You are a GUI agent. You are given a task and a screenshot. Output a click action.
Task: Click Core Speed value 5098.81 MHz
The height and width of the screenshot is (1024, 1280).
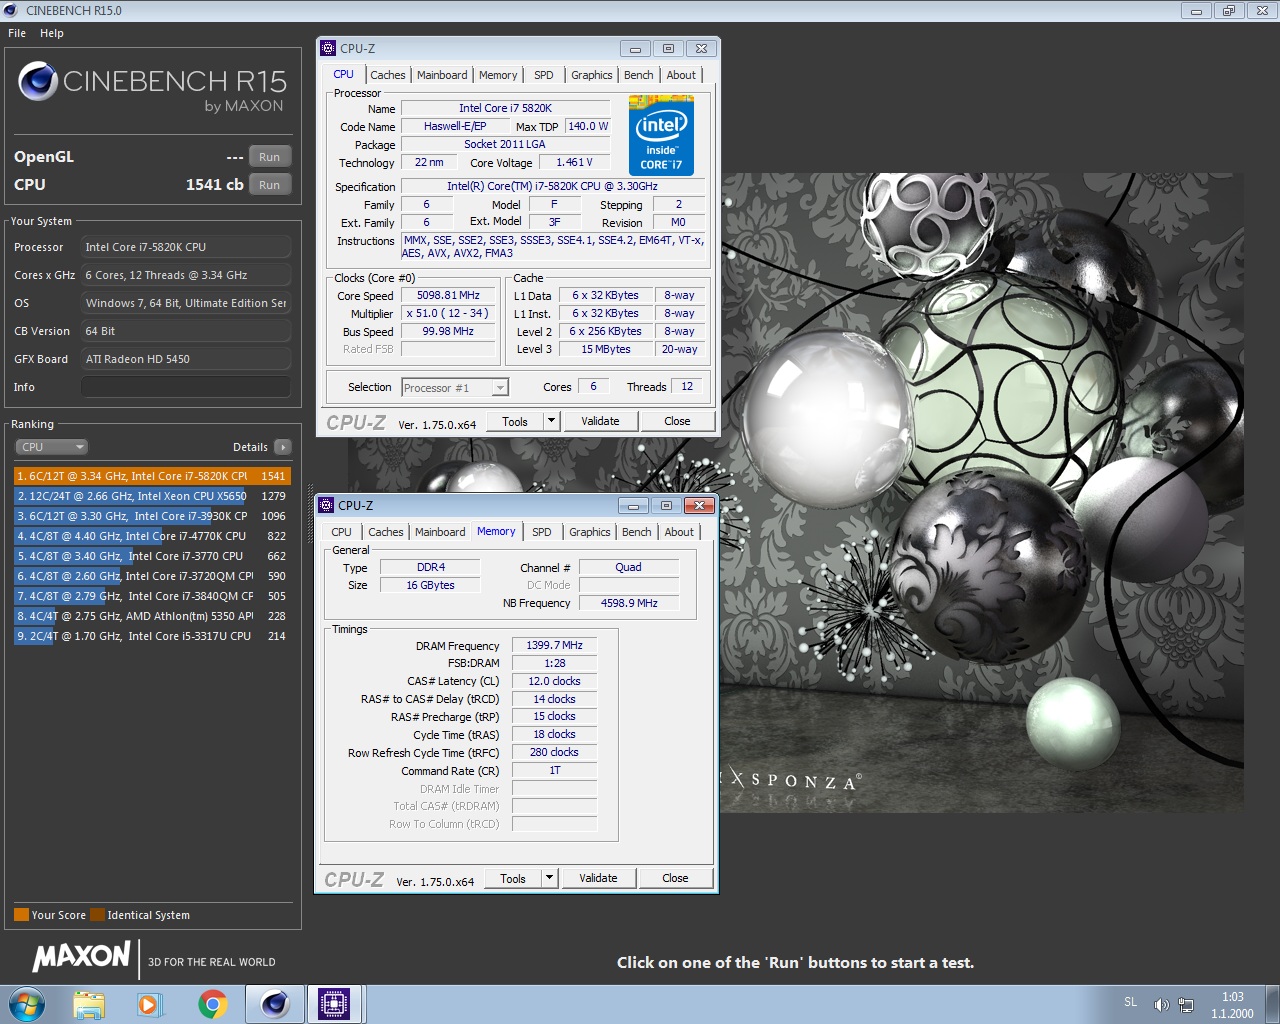tap(448, 295)
